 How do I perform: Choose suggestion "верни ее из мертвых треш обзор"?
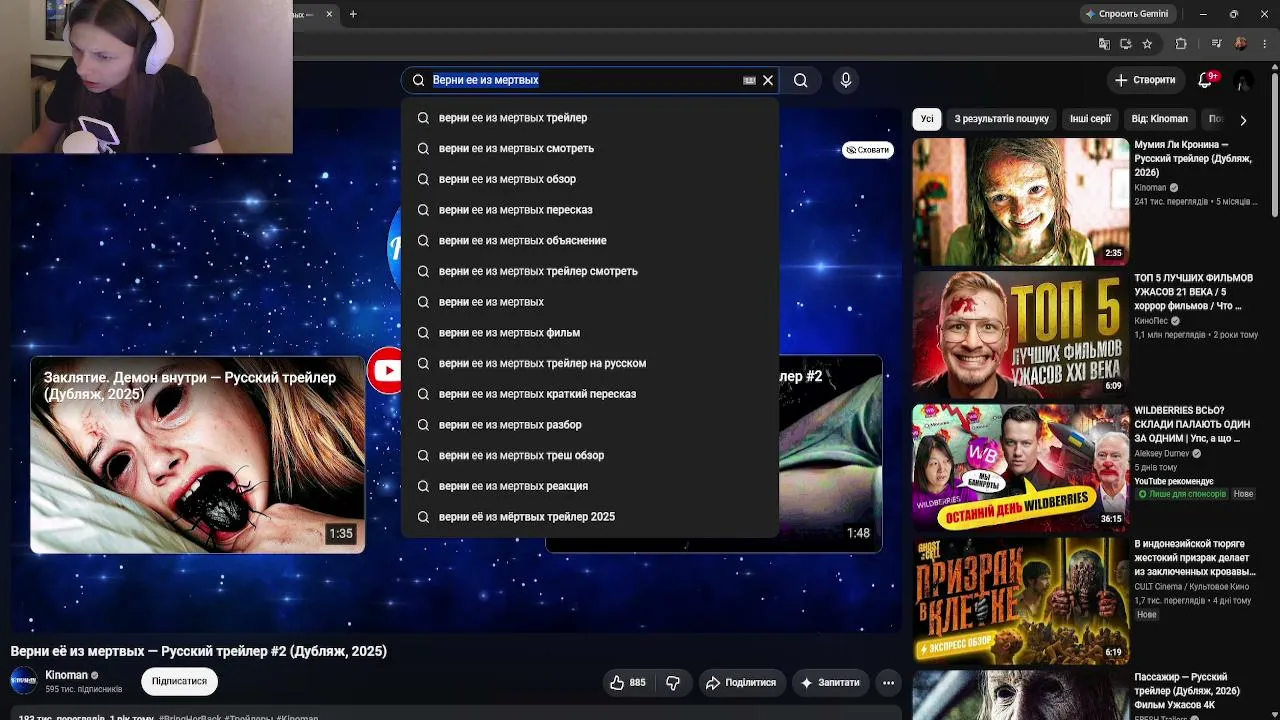(x=590, y=455)
